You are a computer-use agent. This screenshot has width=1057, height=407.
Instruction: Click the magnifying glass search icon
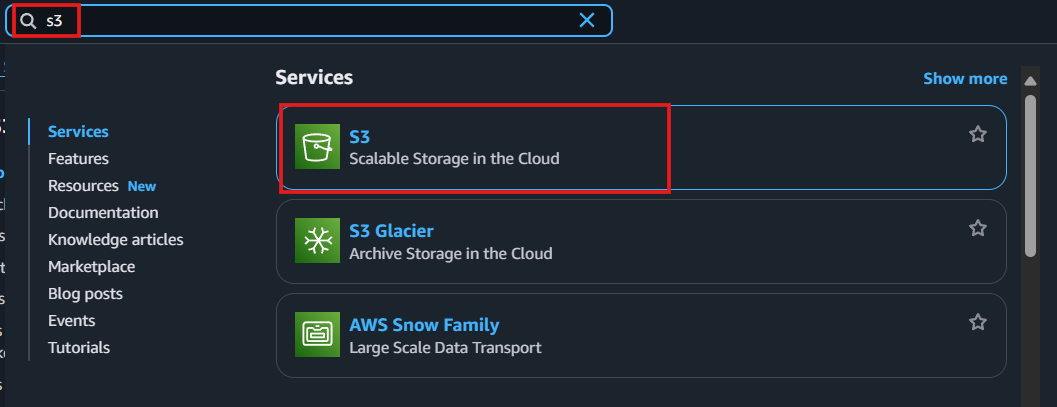point(28,21)
